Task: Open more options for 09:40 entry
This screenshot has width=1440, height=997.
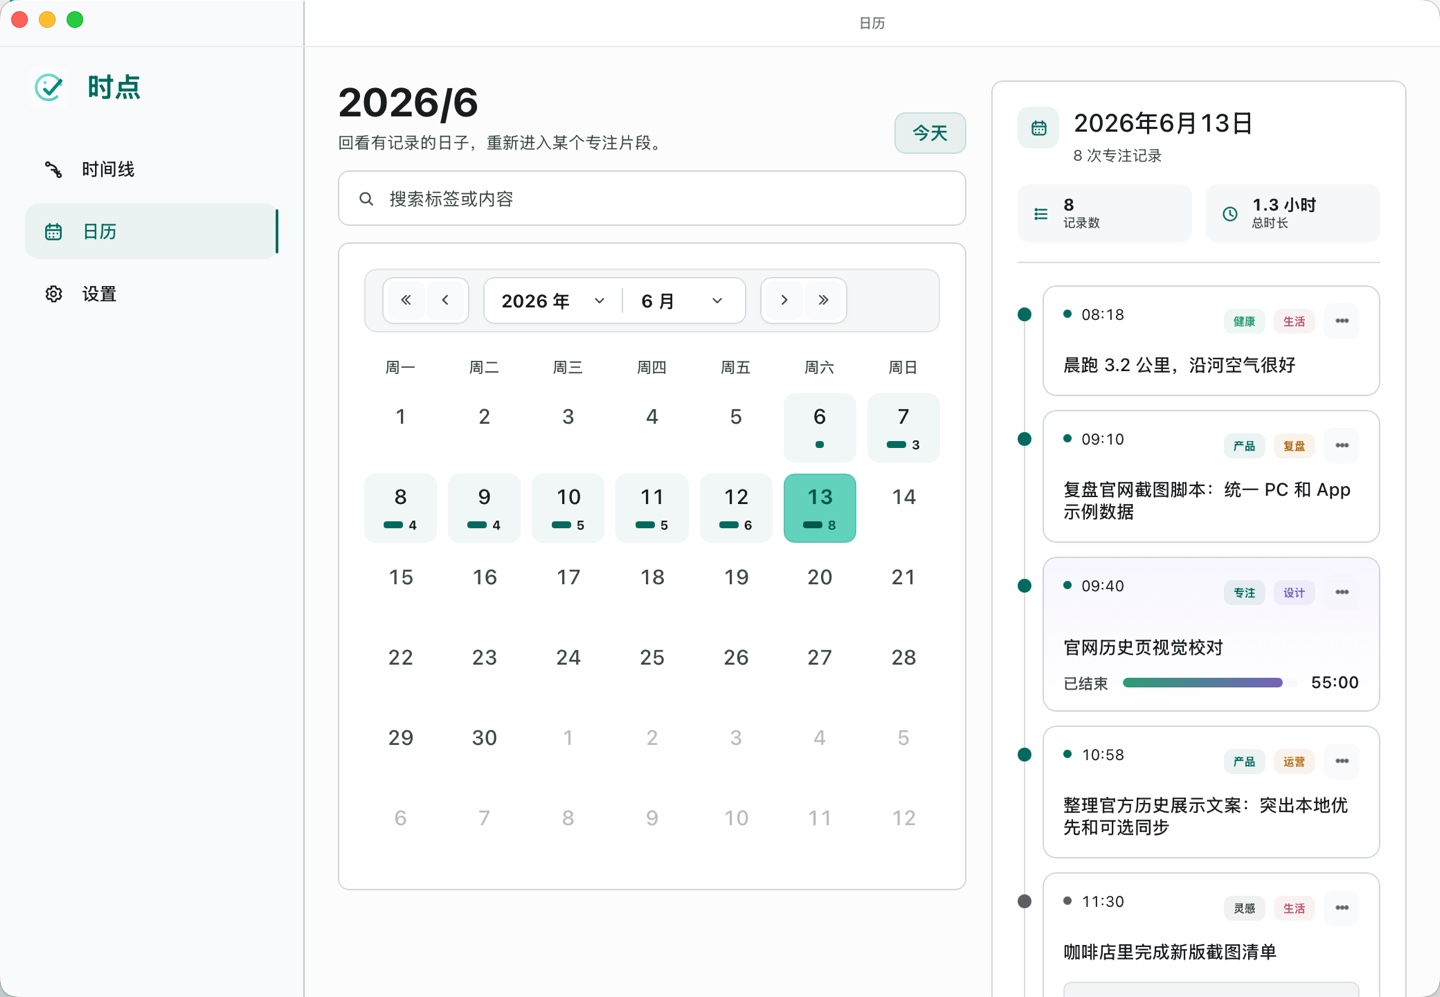Action: pyautogui.click(x=1342, y=593)
